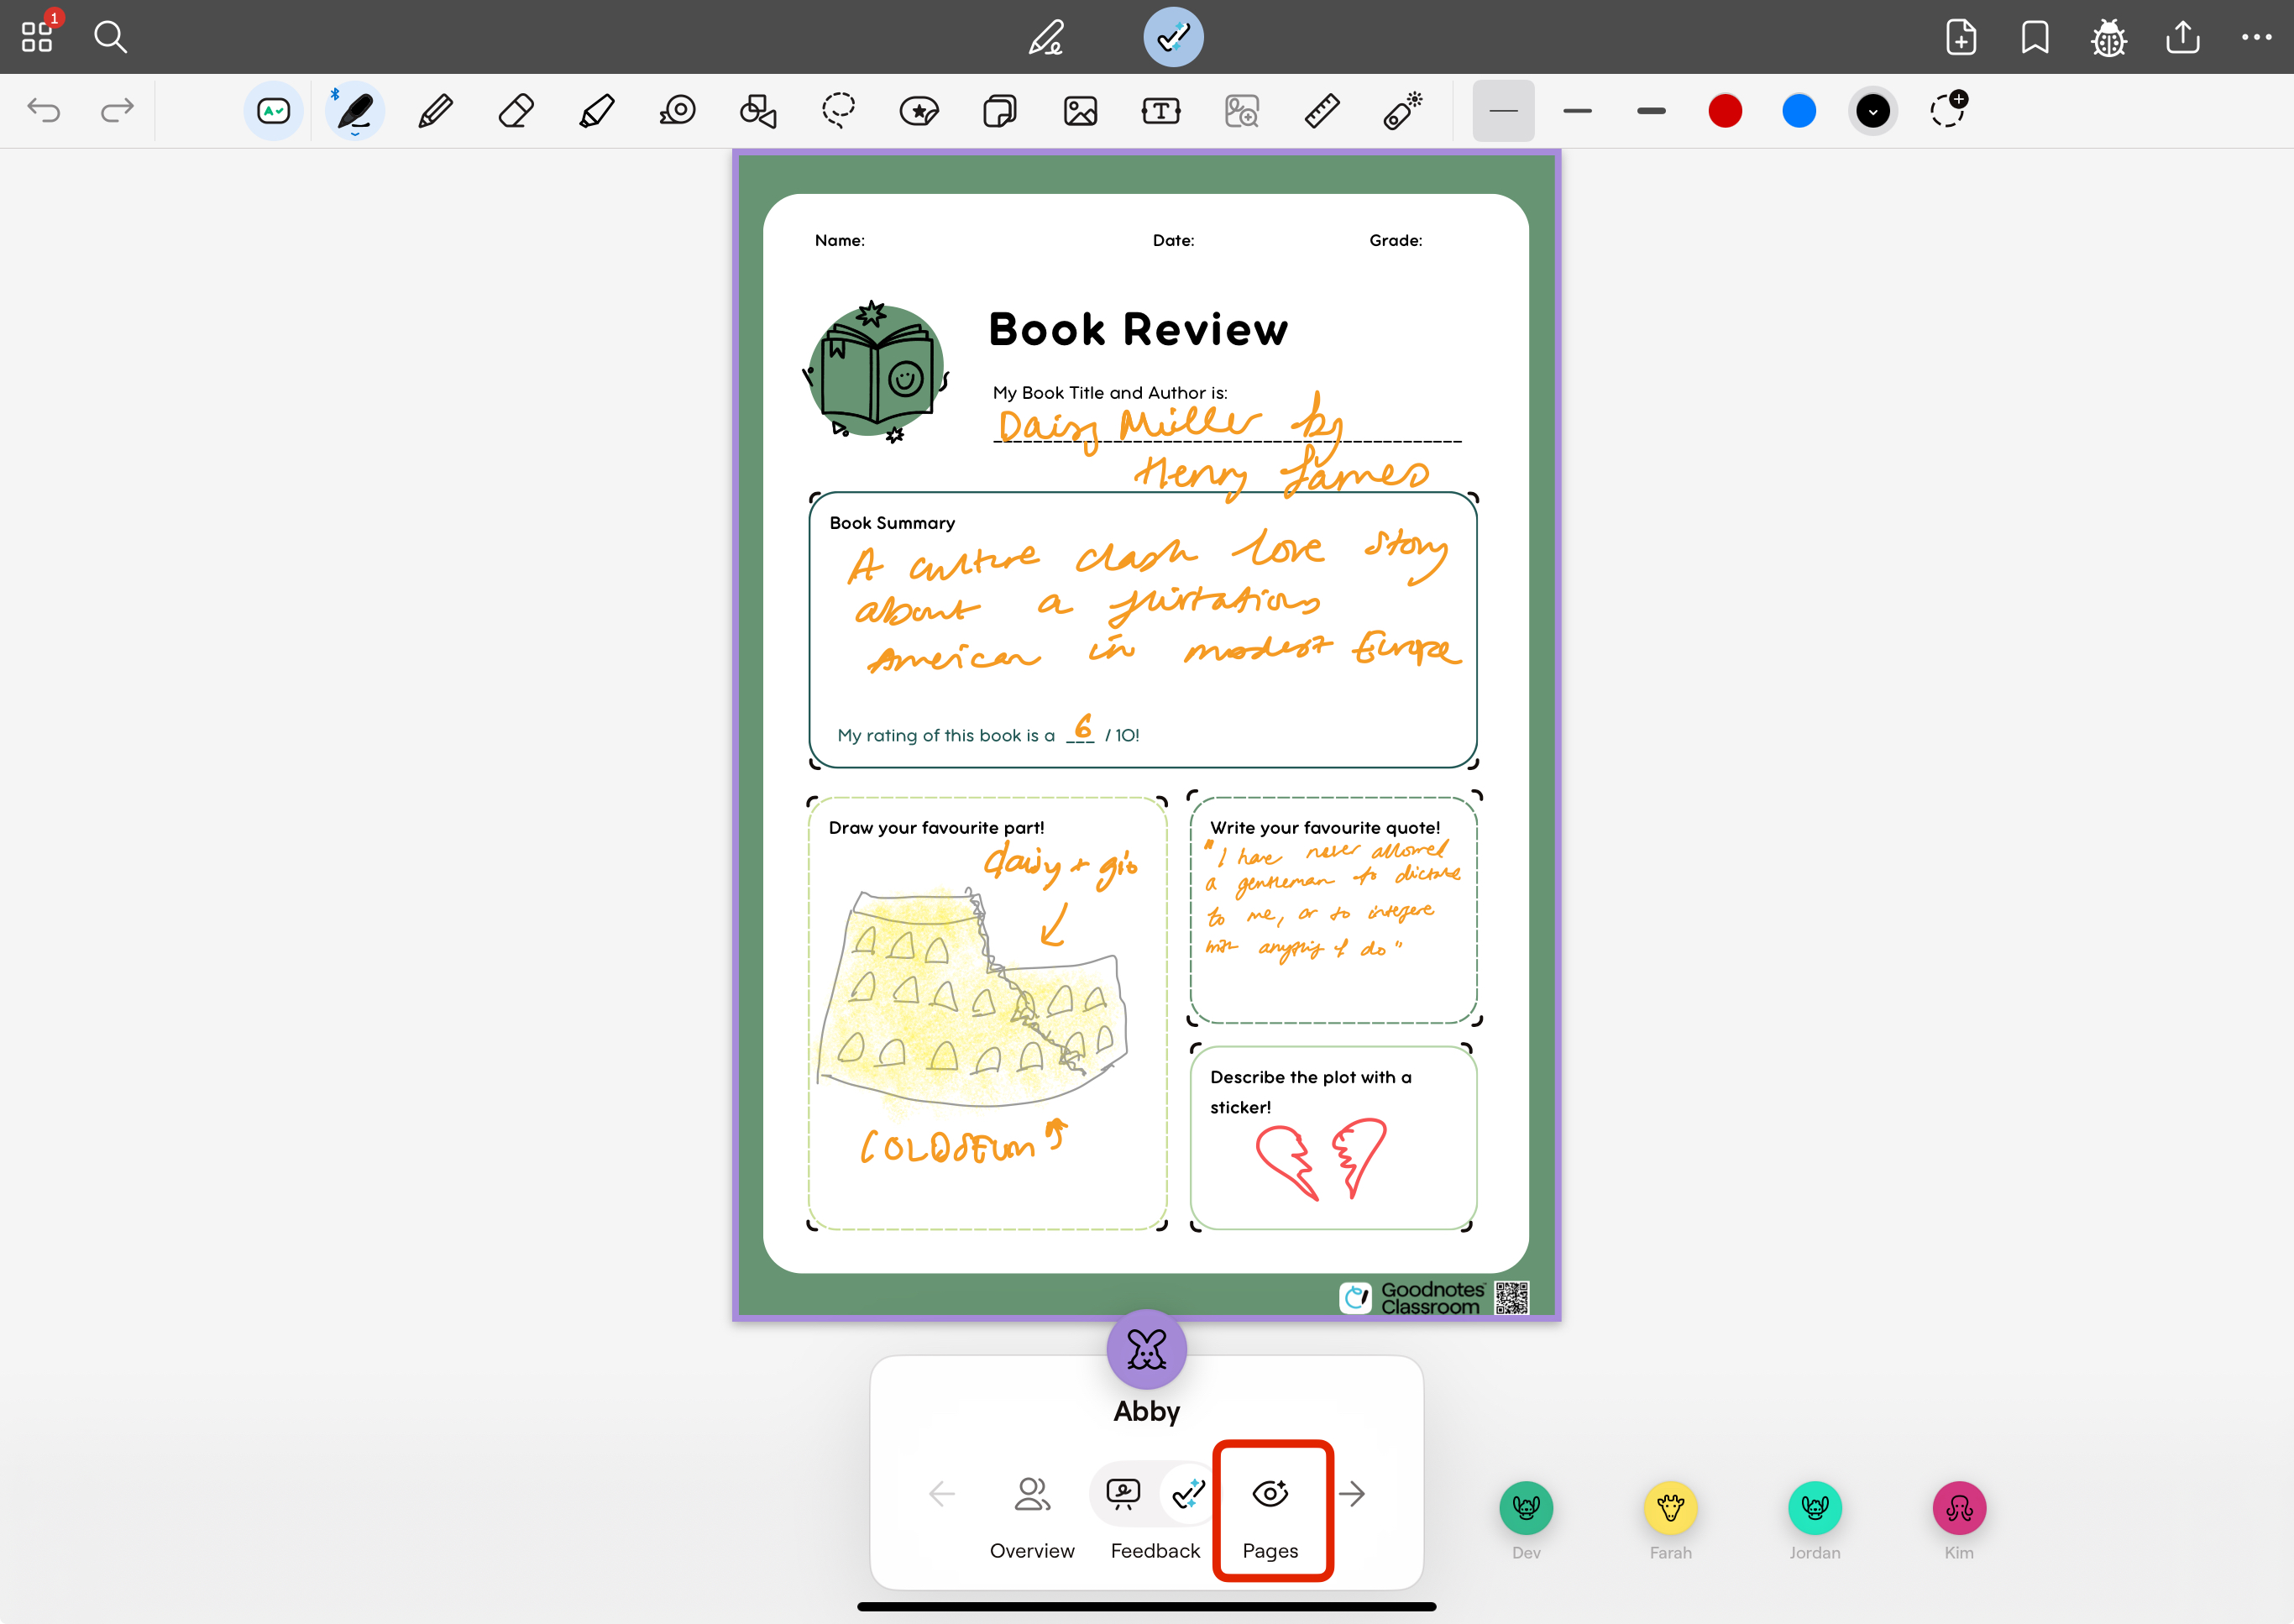Switch to student Farah
Viewport: 2294px width, 1624px height.
click(1670, 1508)
